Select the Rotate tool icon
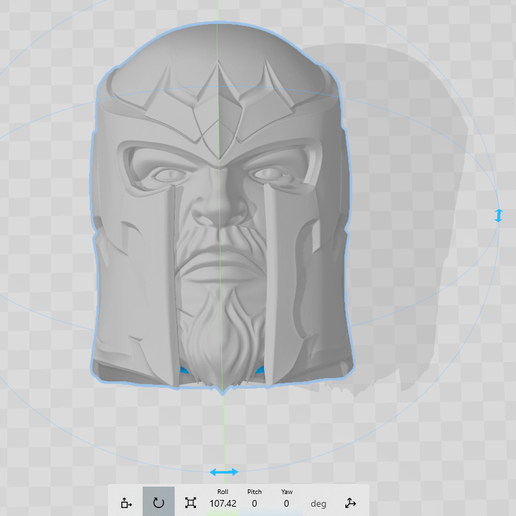The image size is (516, 516). pyautogui.click(x=158, y=503)
